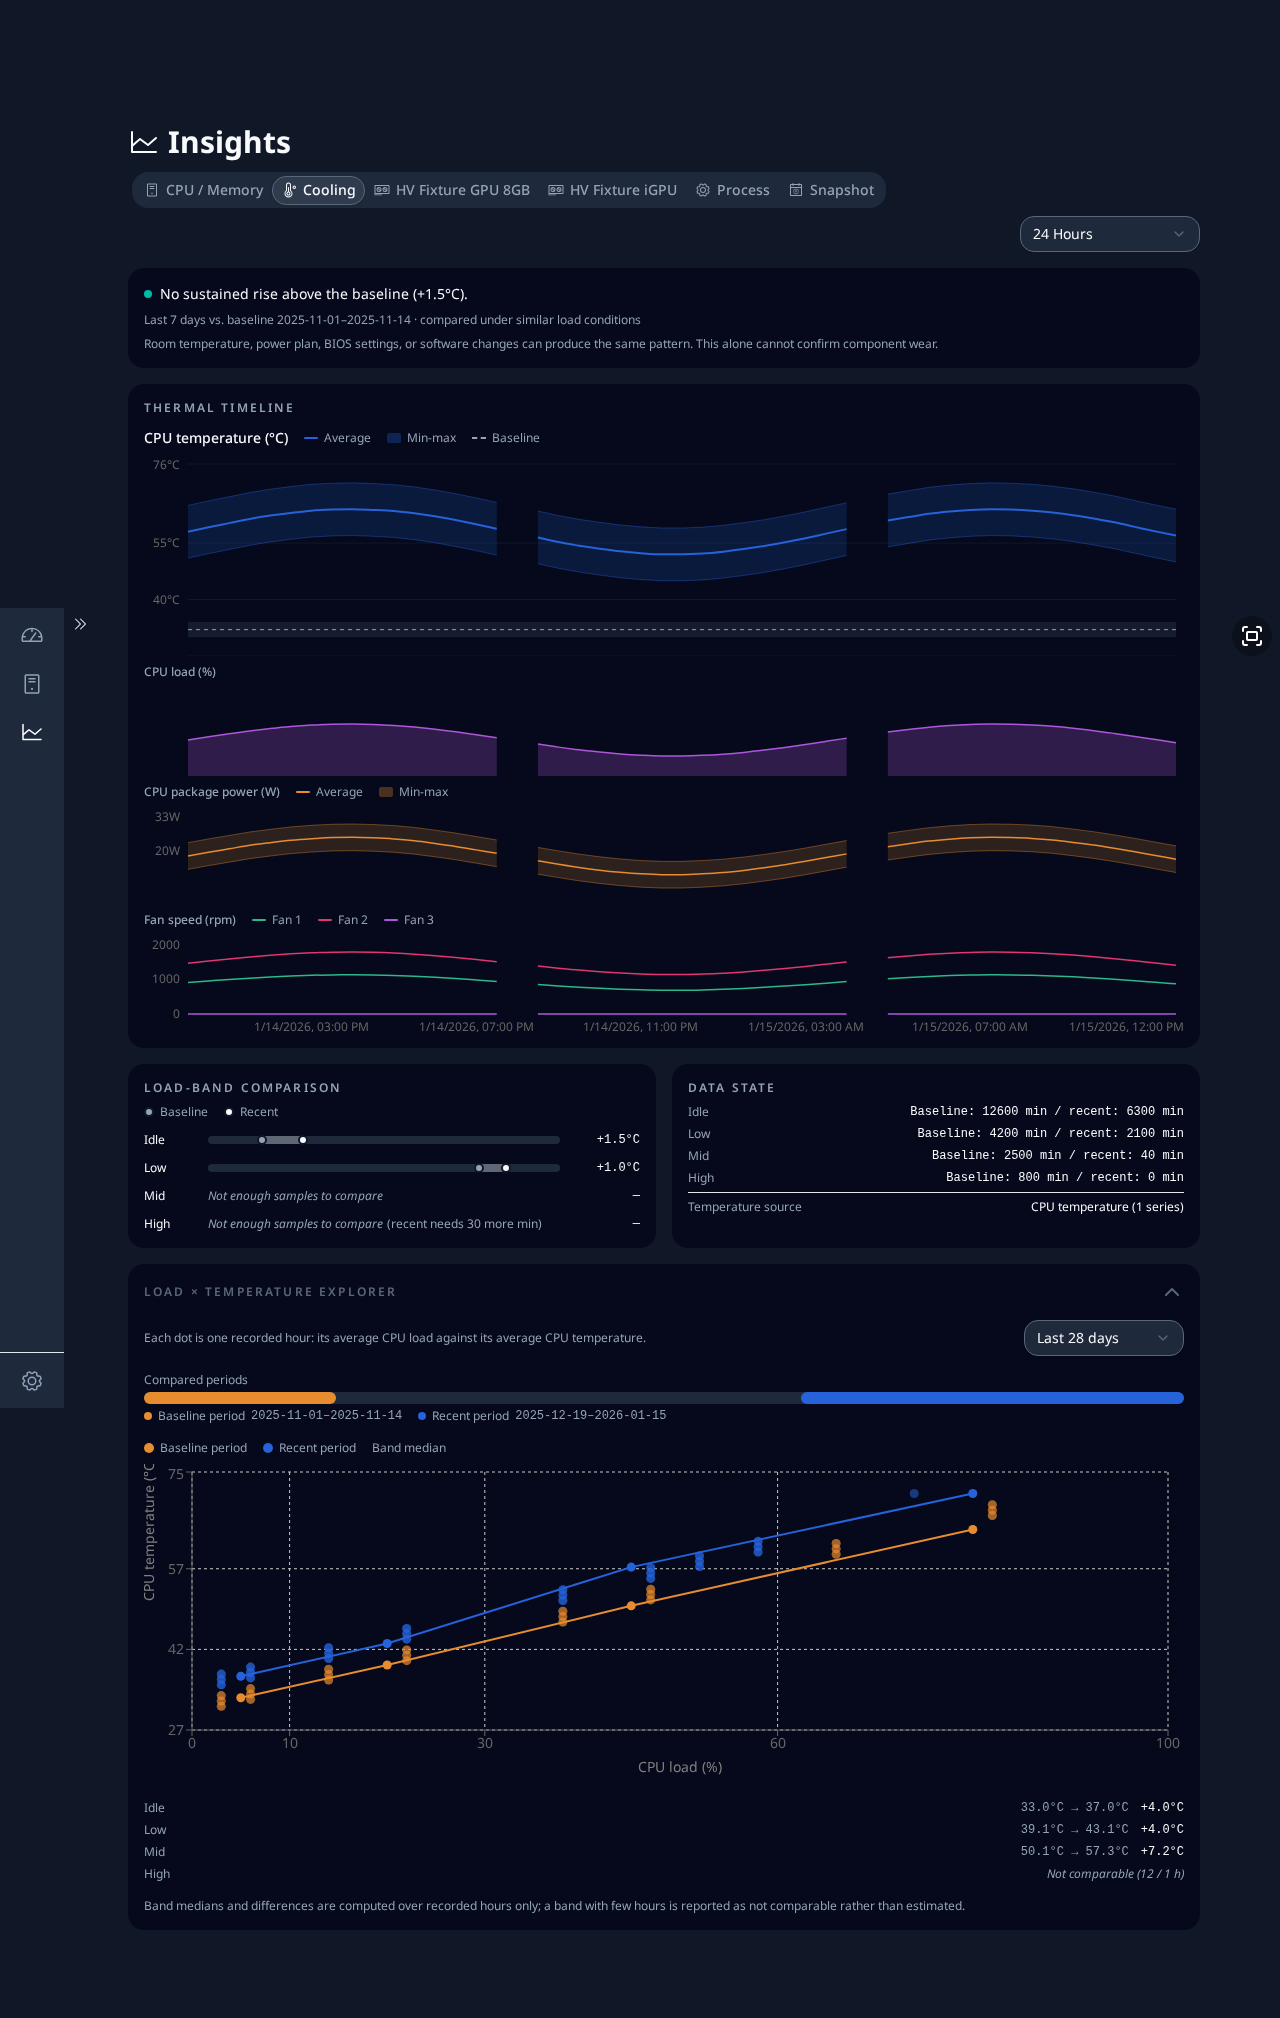The width and height of the screenshot is (1280, 2018).
Task: Open the Insights chart icon in sidebar
Action: (x=32, y=732)
